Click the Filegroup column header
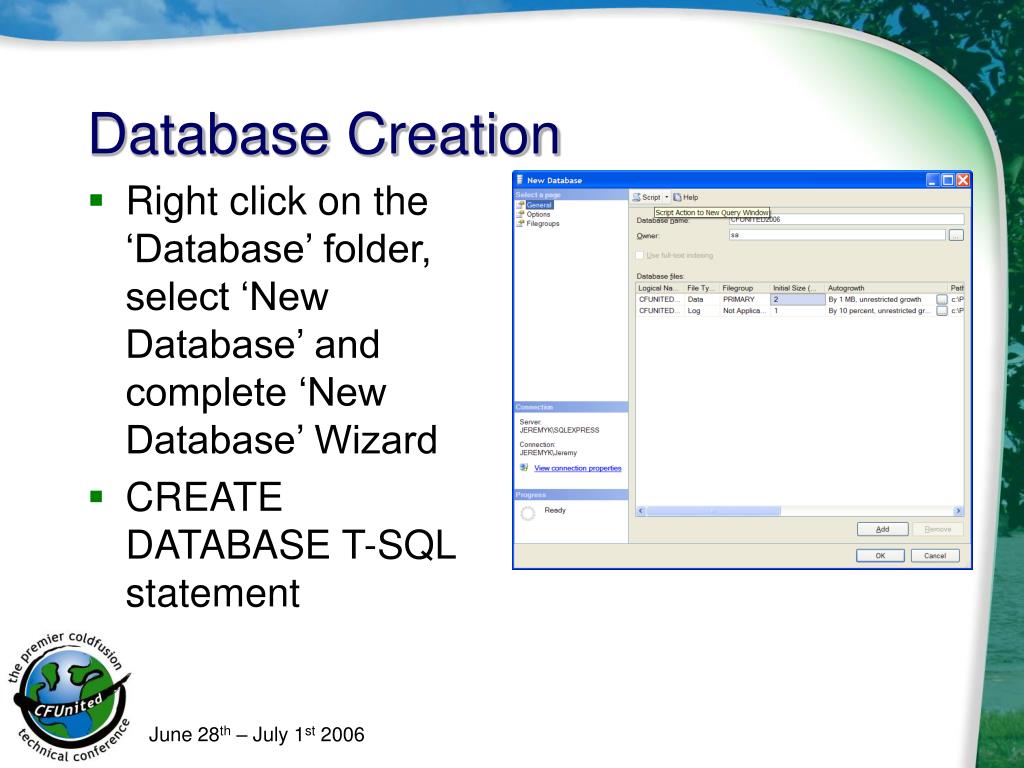This screenshot has height=768, width=1024. (x=744, y=288)
